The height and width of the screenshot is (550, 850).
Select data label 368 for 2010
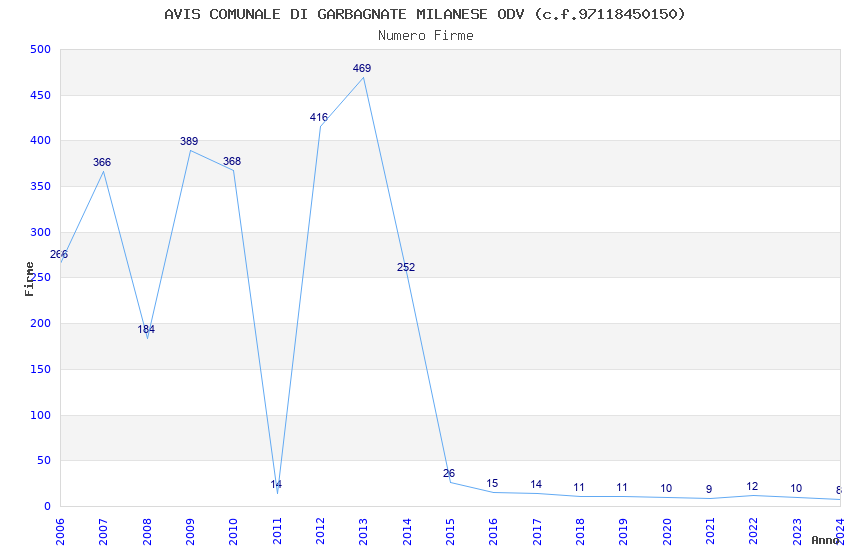(x=232, y=161)
